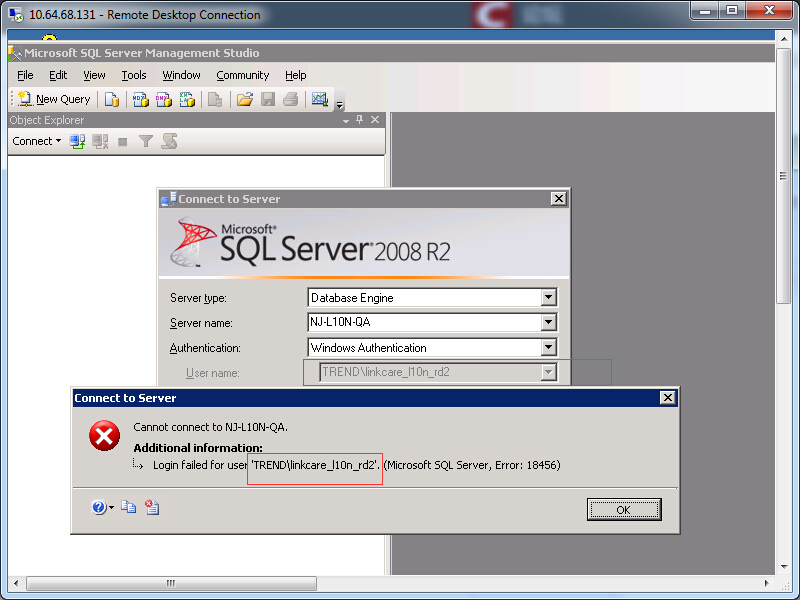This screenshot has height=600, width=800.
Task: Open a Database Engine Query
Action: point(112,99)
